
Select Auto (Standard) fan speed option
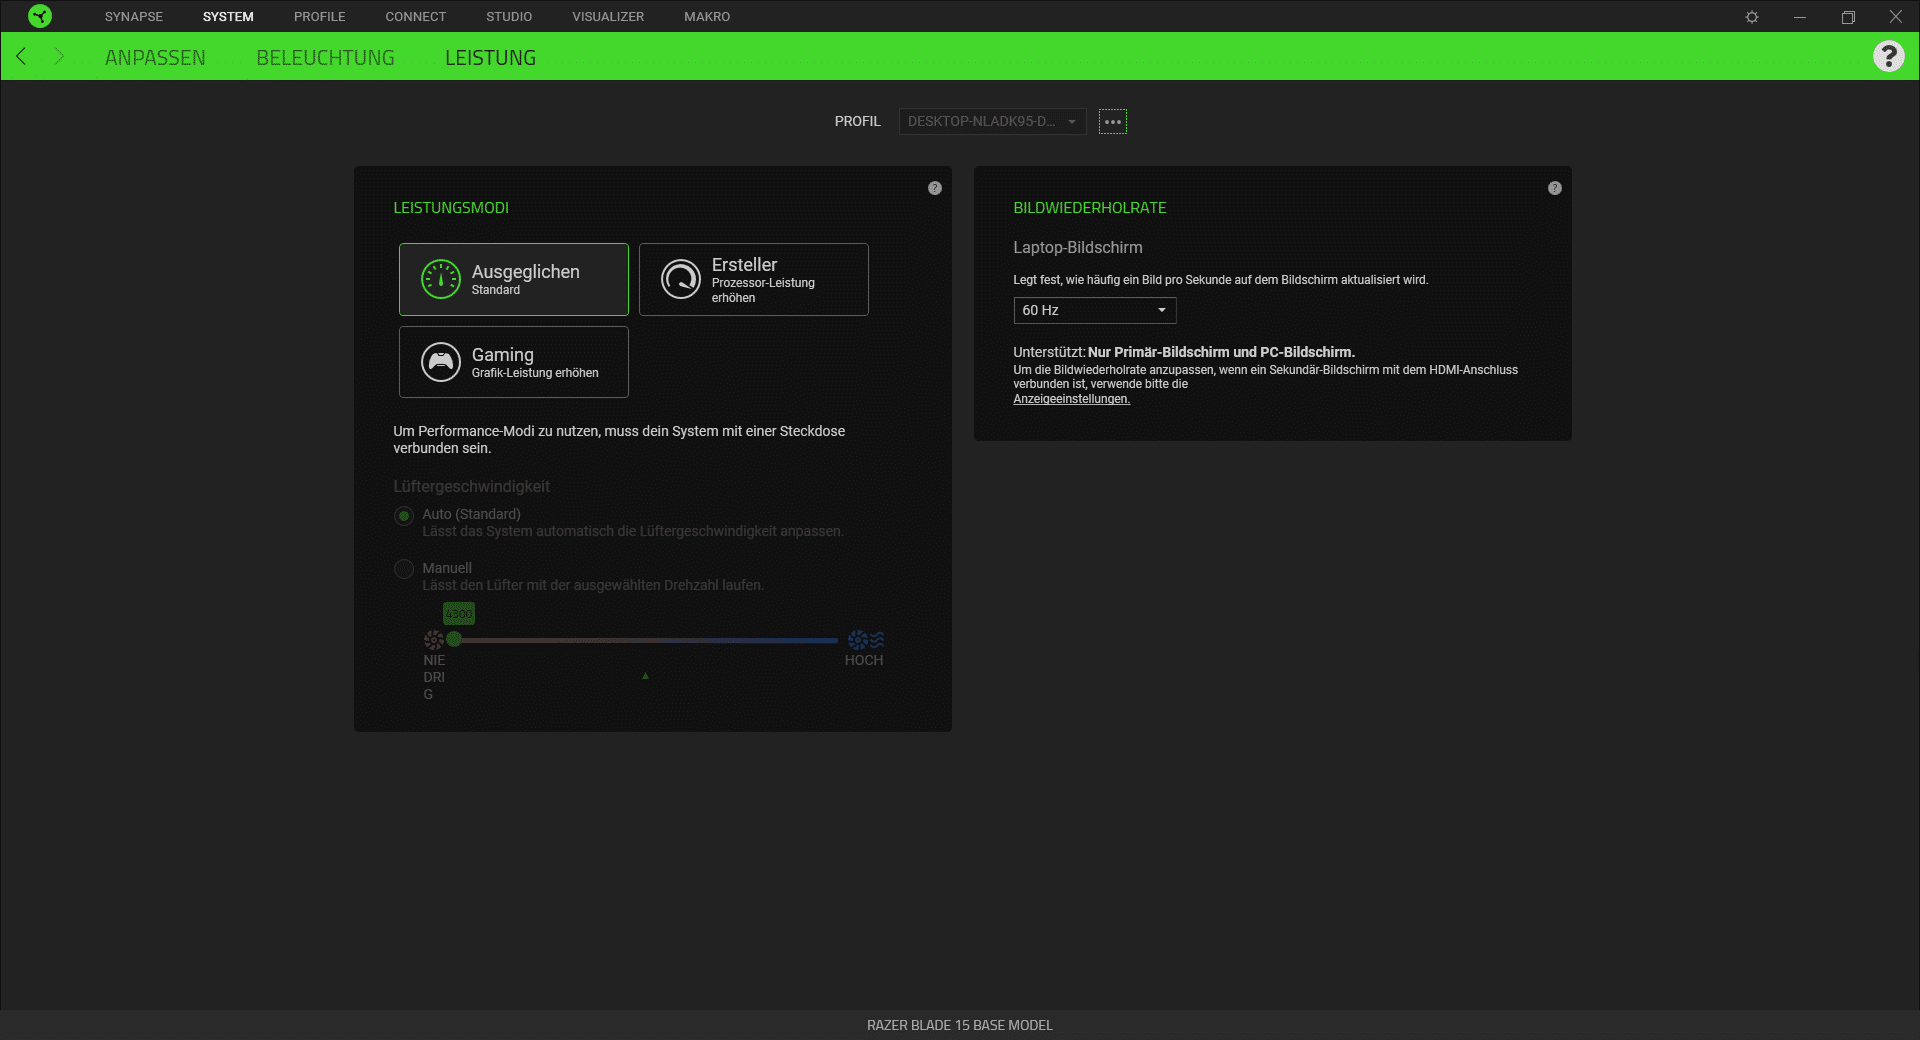(404, 516)
